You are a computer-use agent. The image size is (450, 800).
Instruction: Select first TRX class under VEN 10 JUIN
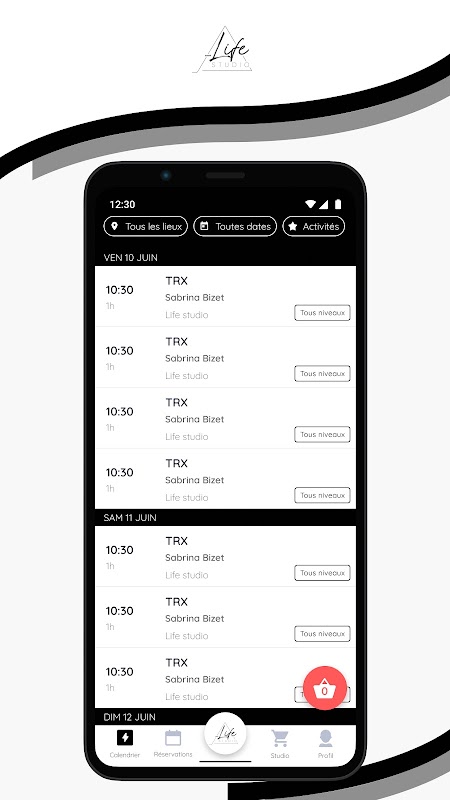pos(226,296)
